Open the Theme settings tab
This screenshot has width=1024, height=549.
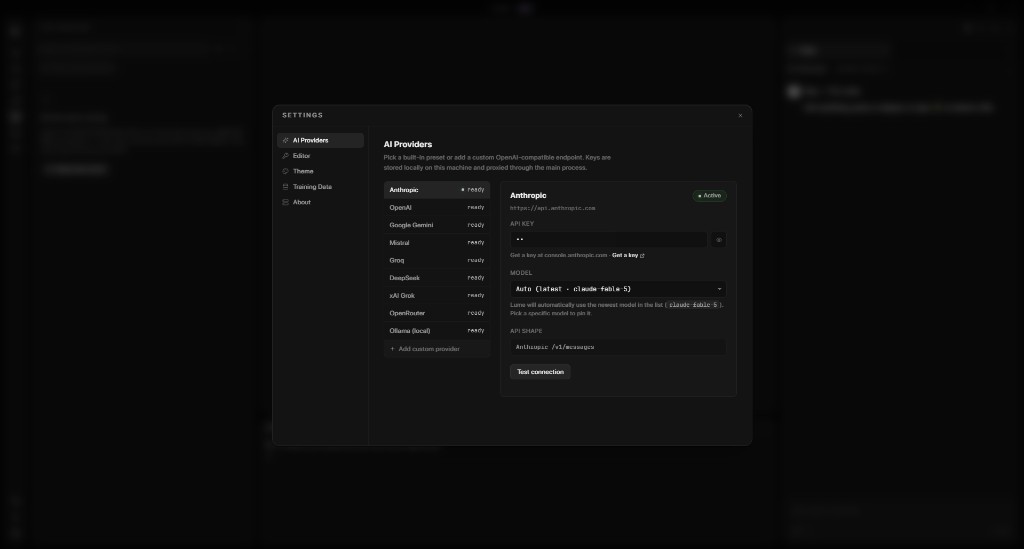point(320,171)
